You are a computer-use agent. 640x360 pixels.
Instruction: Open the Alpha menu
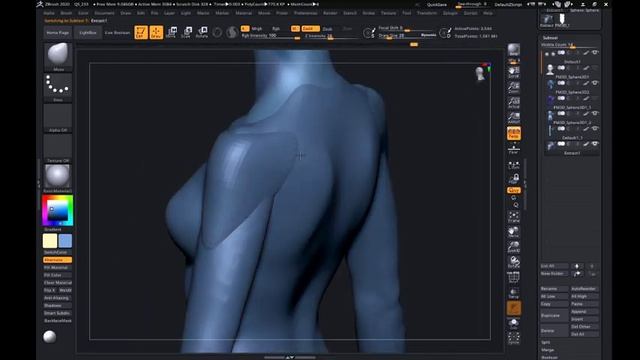[49, 13]
